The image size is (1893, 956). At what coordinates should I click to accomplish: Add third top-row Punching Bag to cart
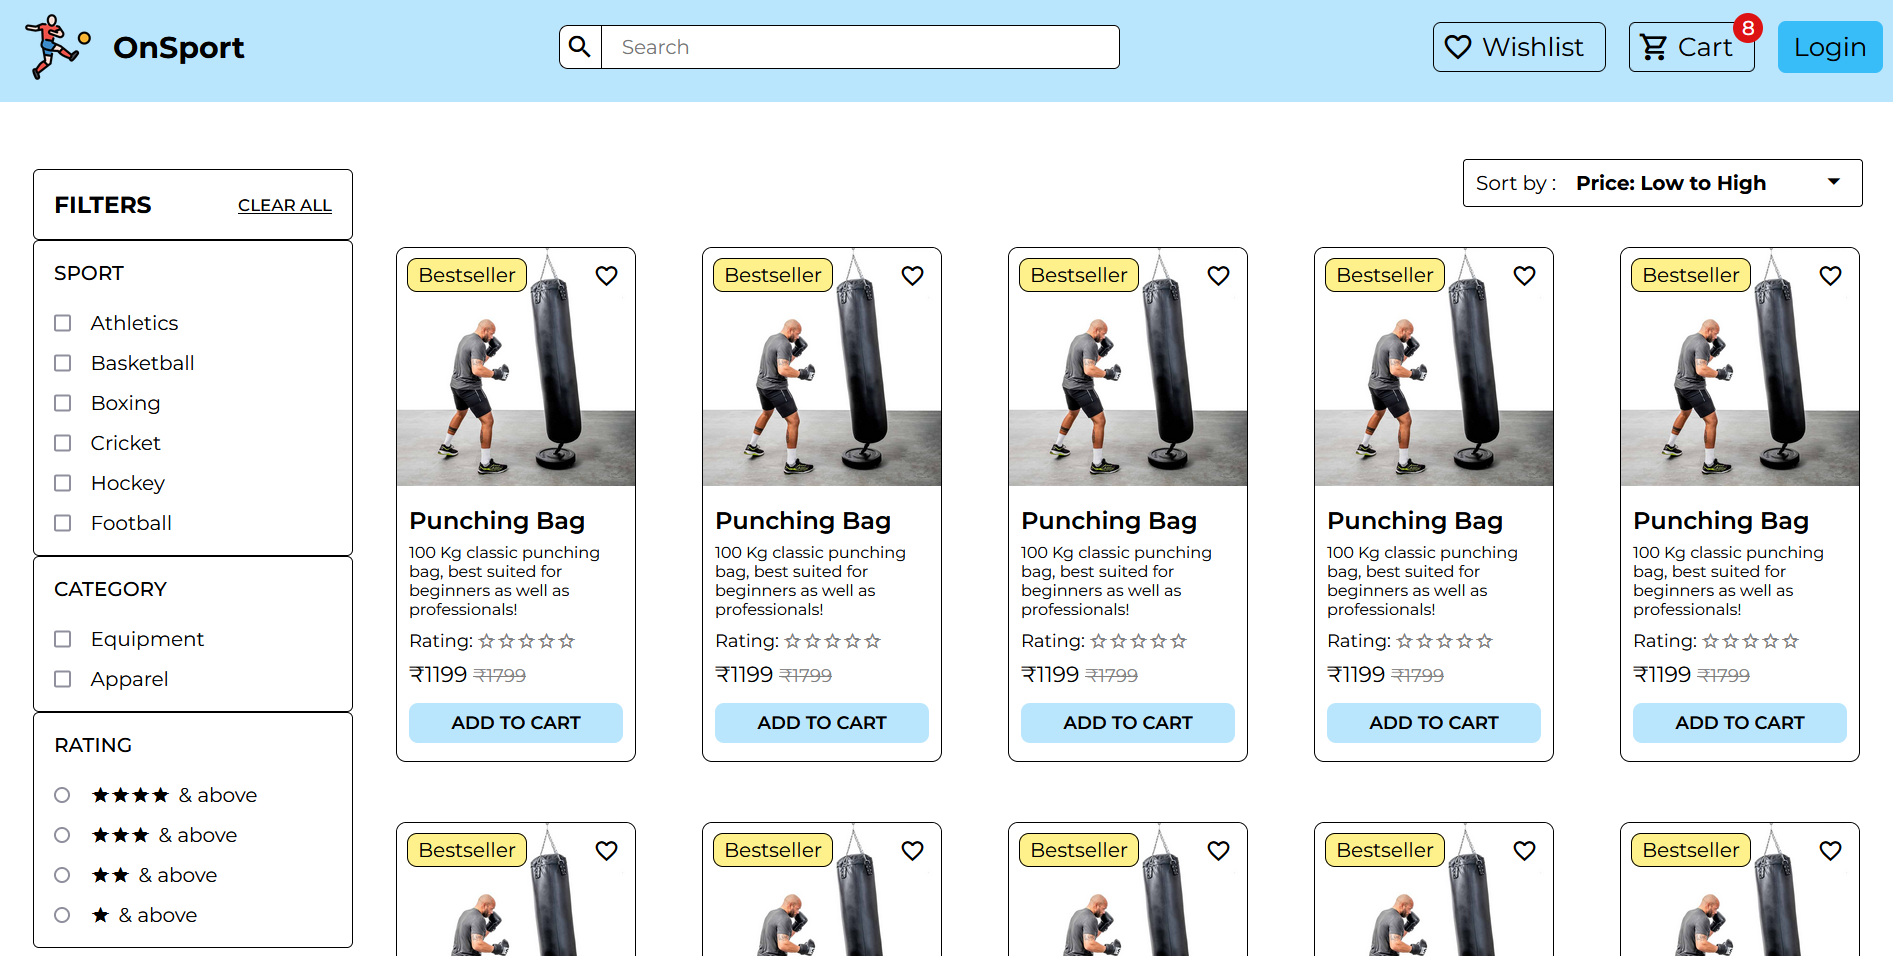(x=1128, y=723)
